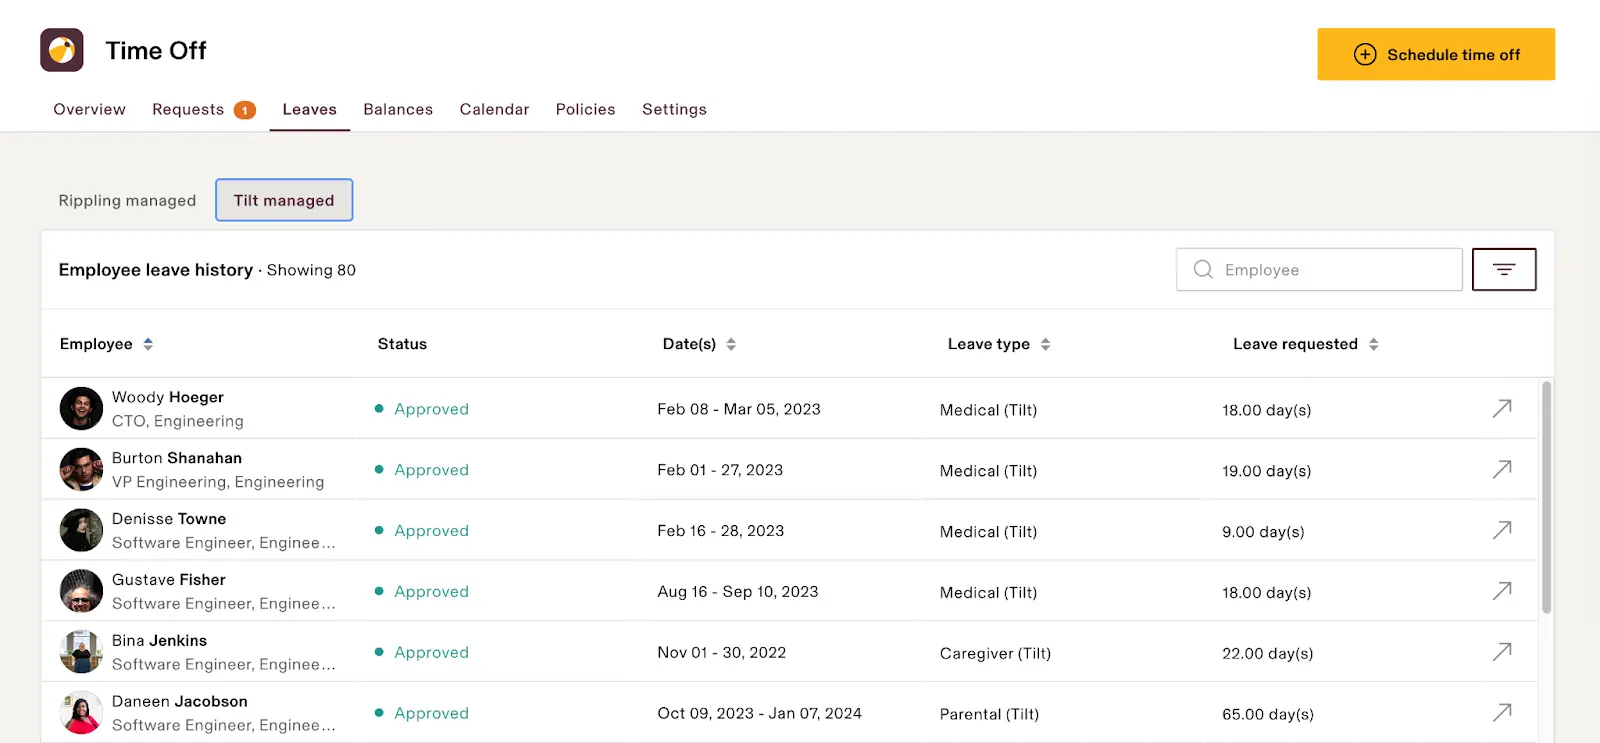Viewport: 1600px width, 743px height.
Task: Open details arrow for Daneen Jacobson's leave
Action: [x=1502, y=713]
